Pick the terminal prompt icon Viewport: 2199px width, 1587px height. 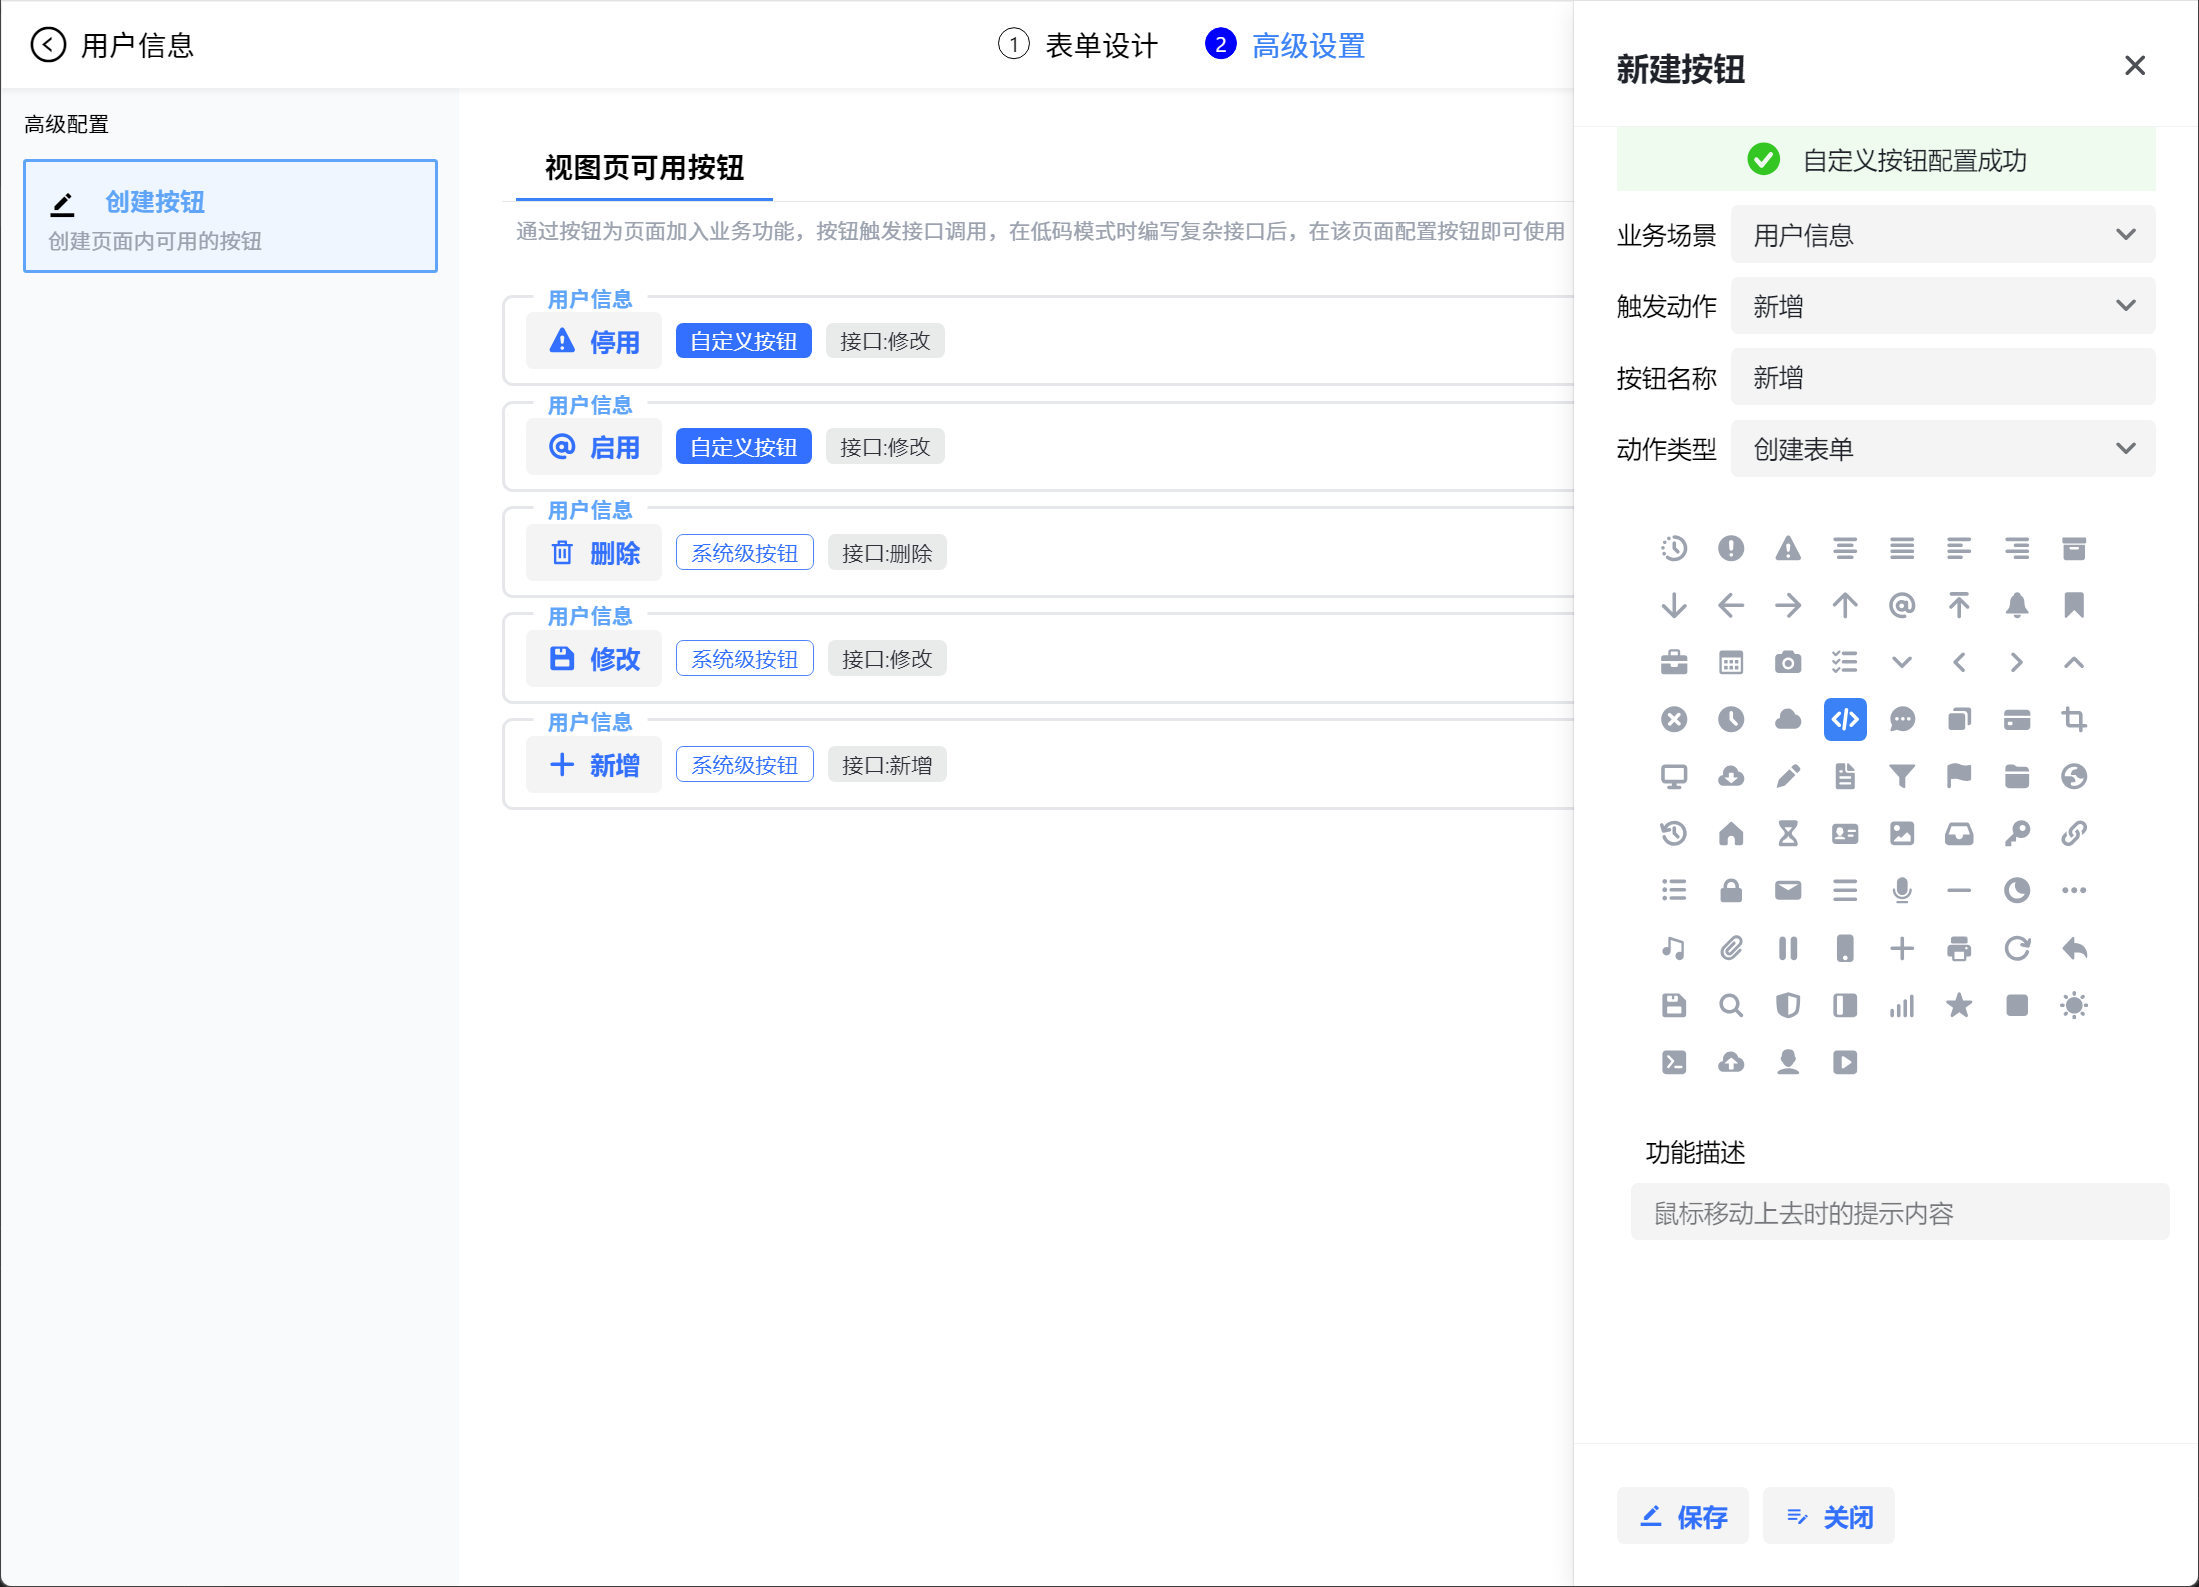(1674, 1062)
